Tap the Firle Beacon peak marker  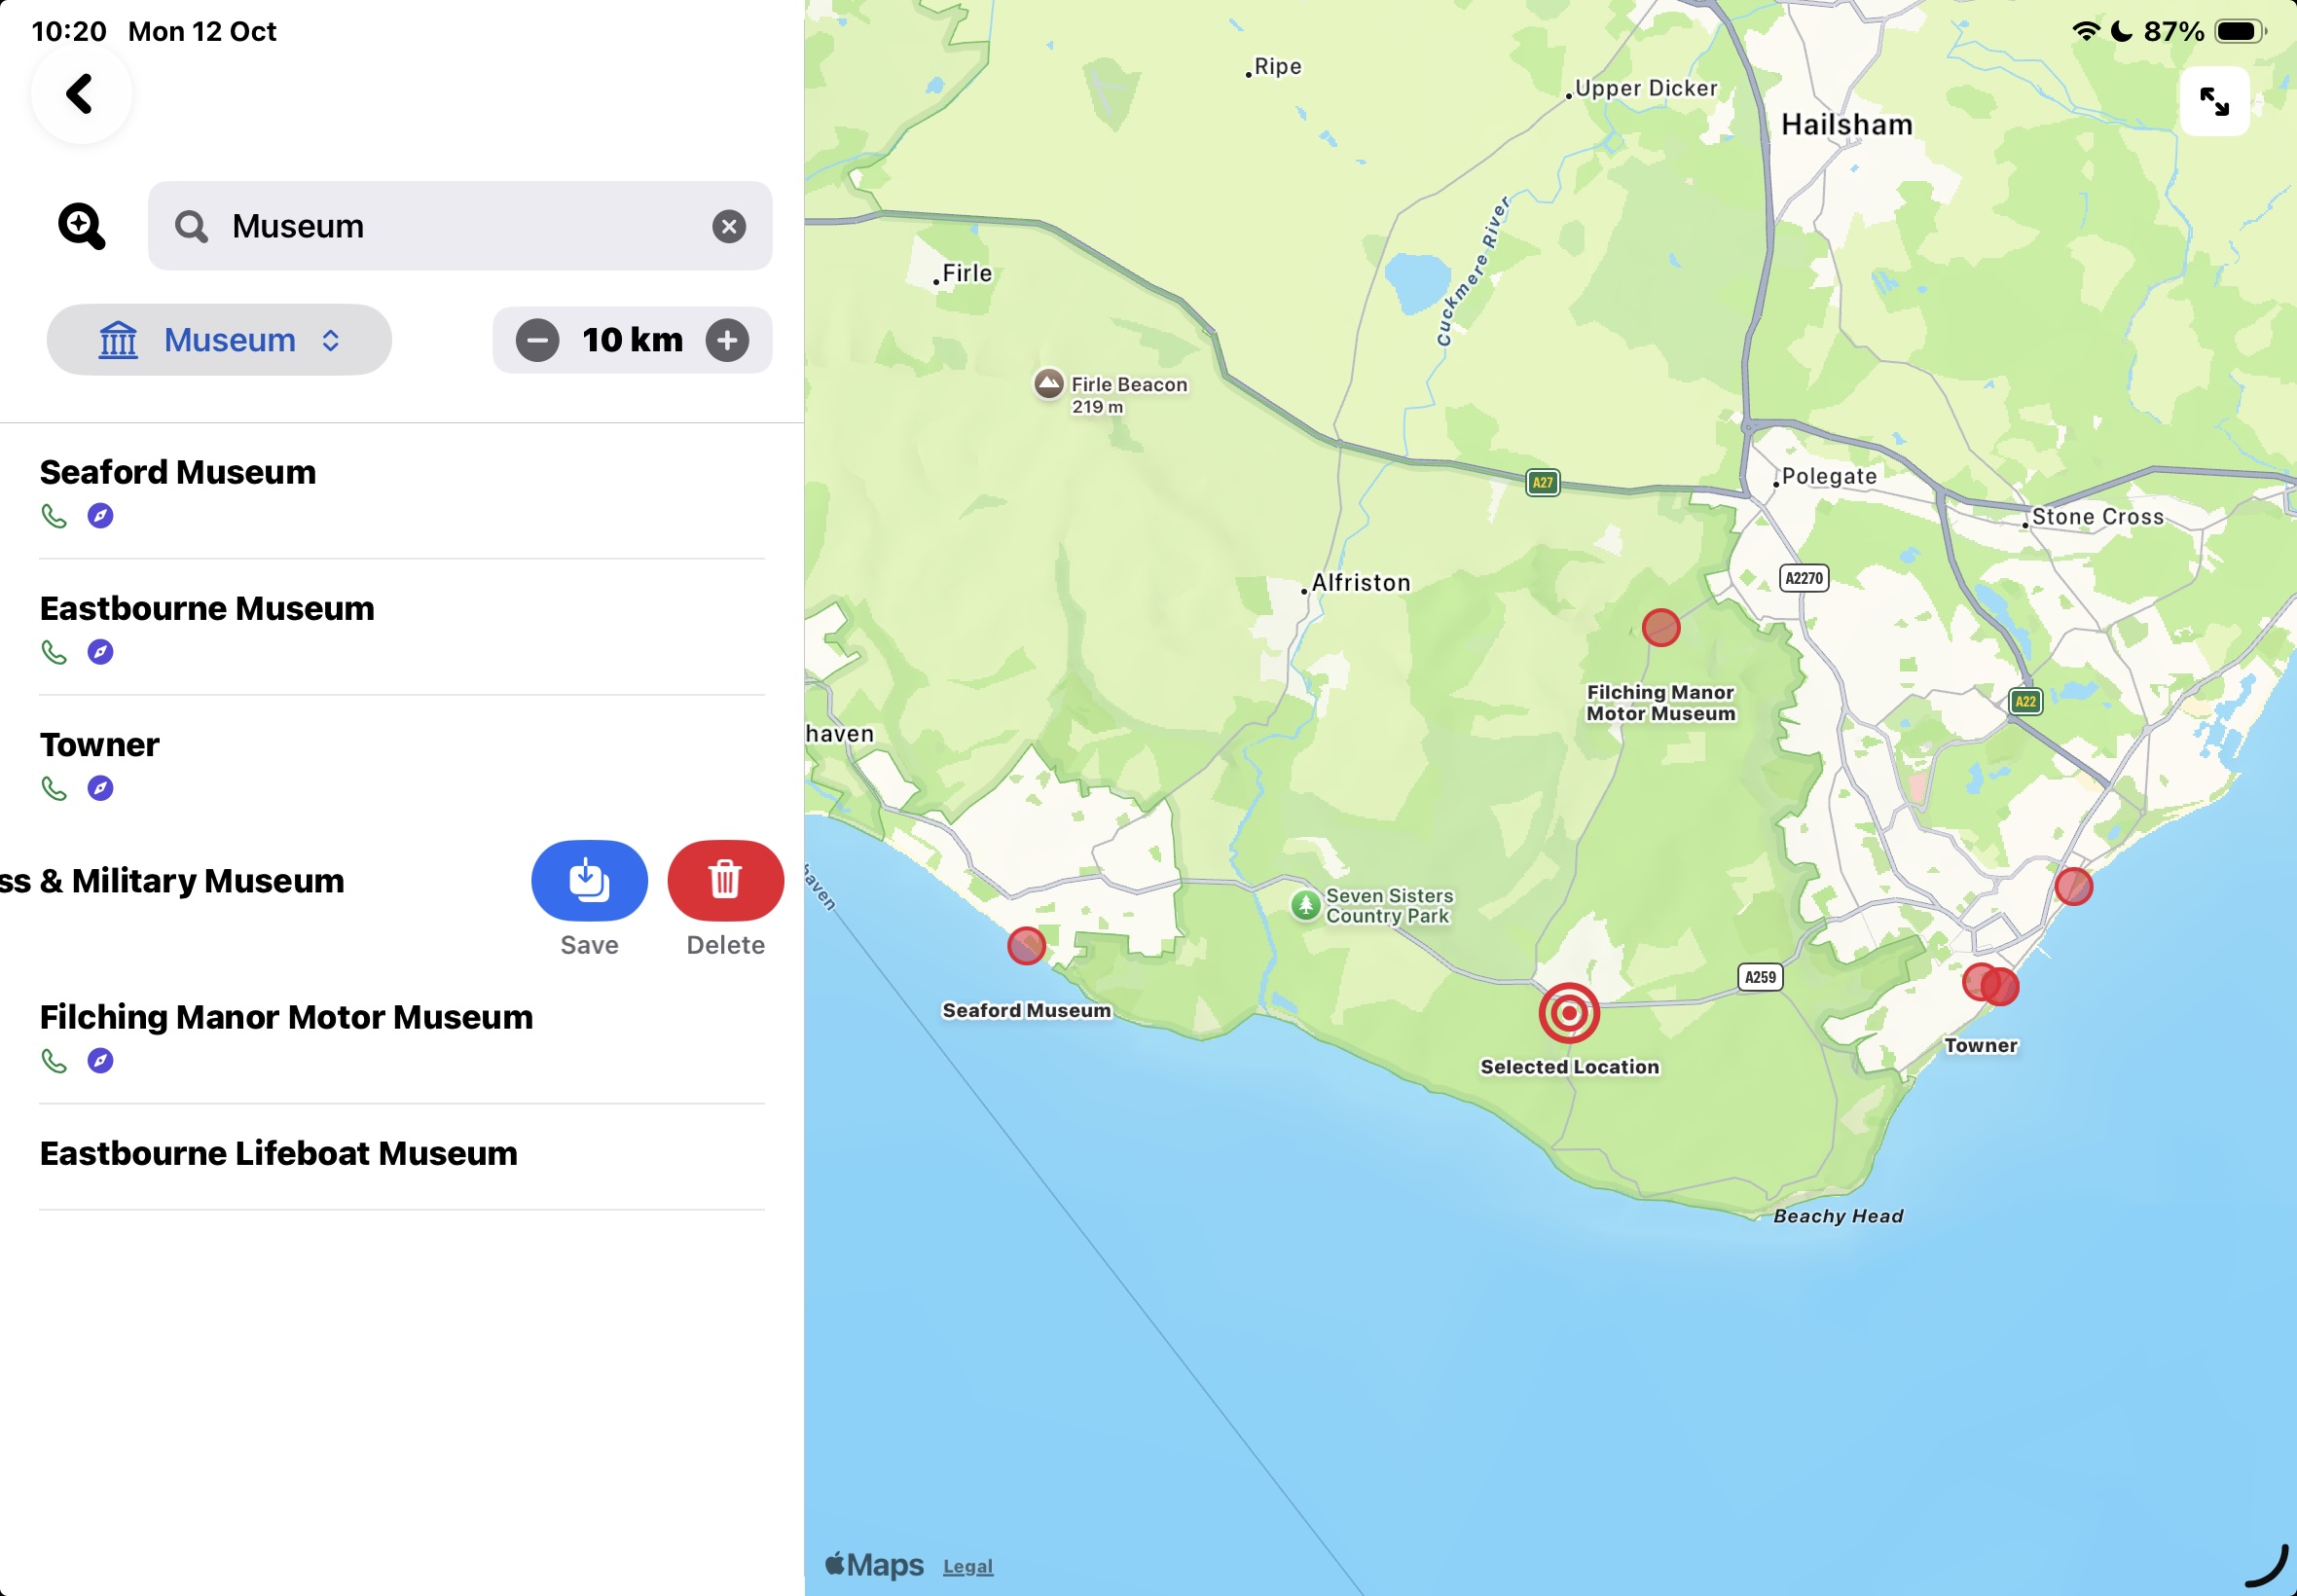point(1048,383)
